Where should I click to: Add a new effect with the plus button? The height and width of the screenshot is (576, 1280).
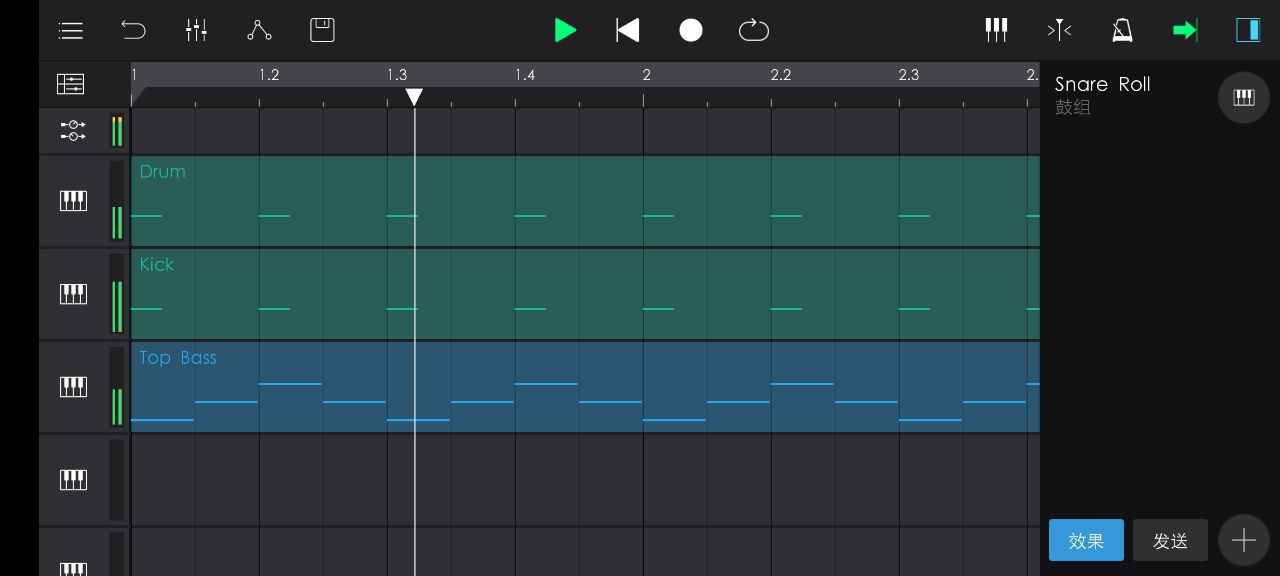pos(1244,540)
